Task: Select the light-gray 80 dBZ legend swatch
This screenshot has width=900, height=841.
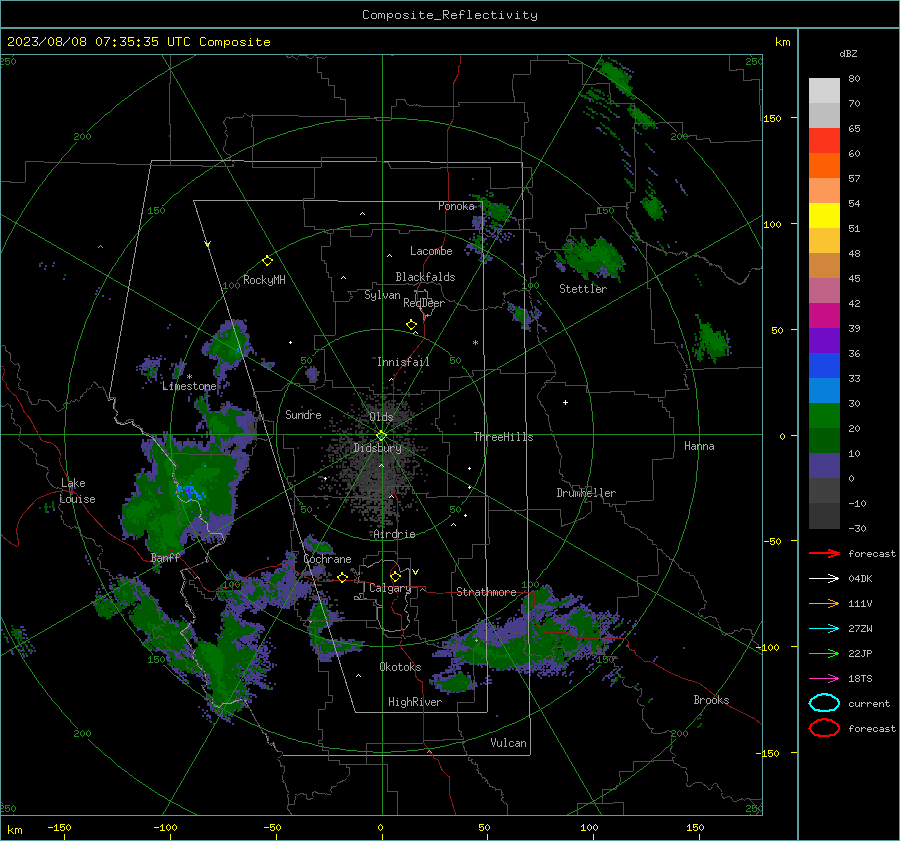Action: coord(824,91)
